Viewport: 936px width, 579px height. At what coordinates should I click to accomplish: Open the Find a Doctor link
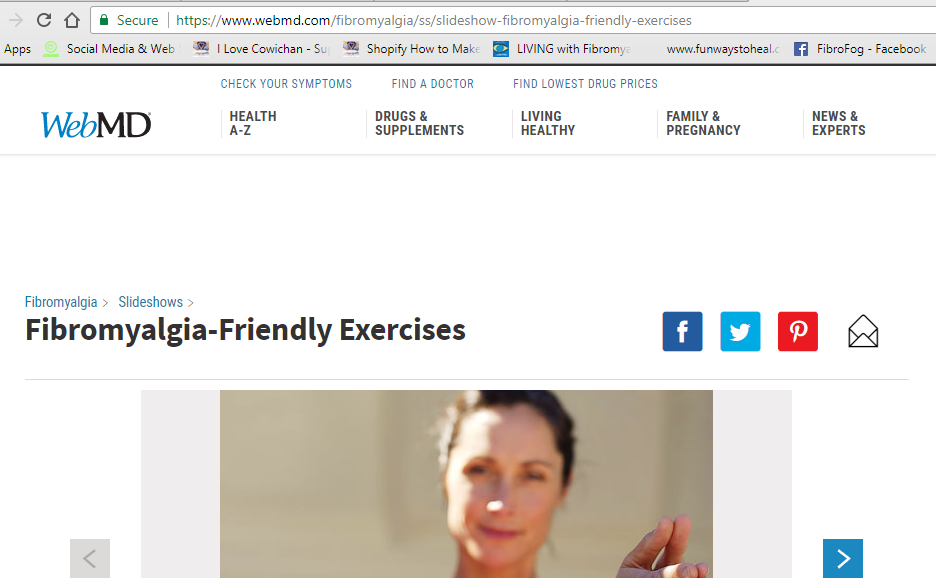point(433,84)
